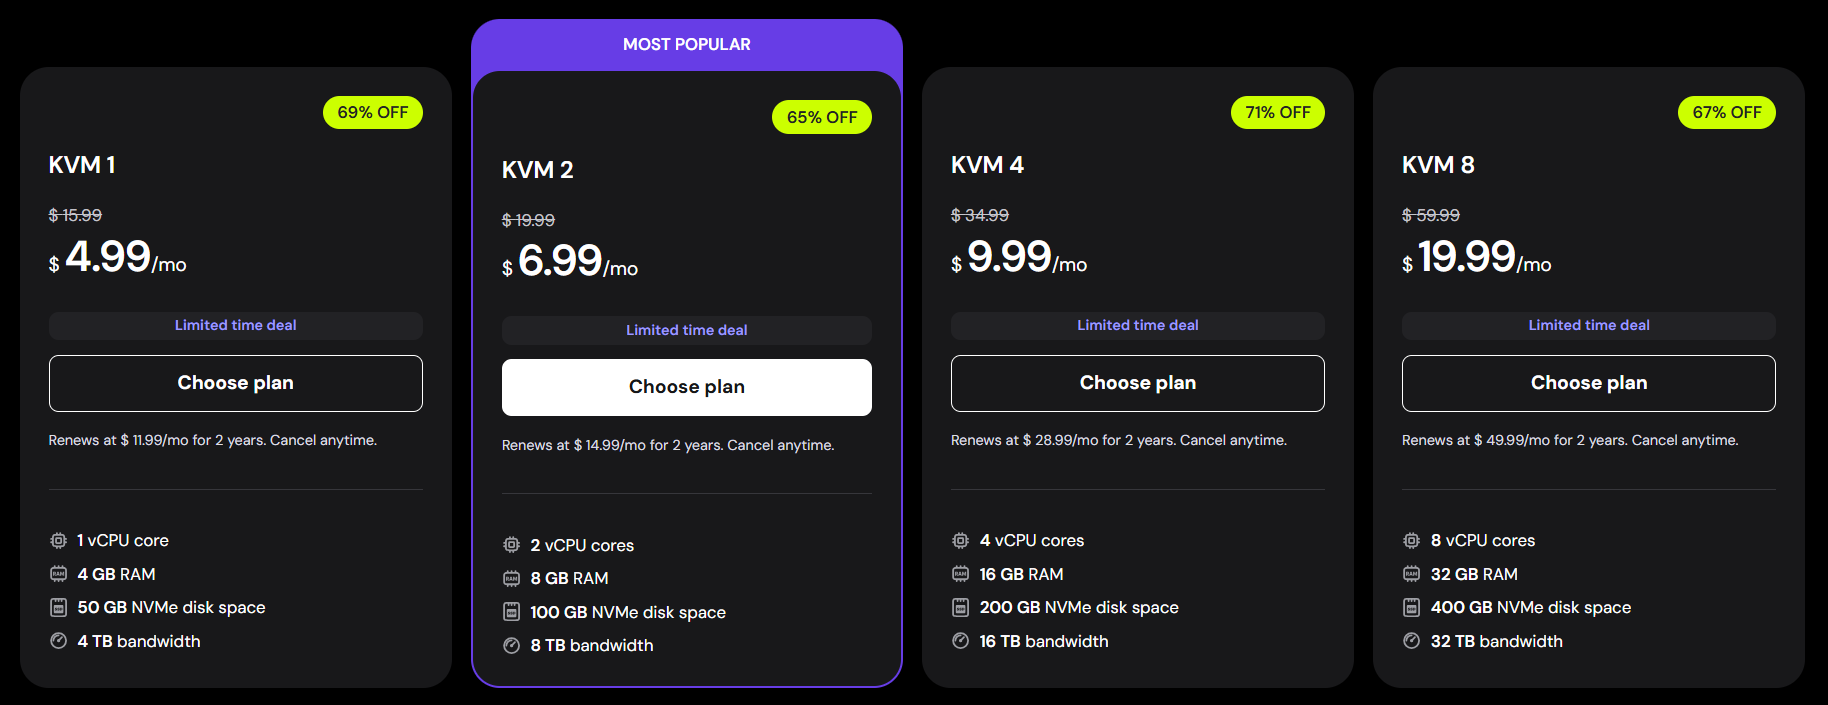Click the RAM icon beside 8 GB RAM

pyautogui.click(x=511, y=579)
